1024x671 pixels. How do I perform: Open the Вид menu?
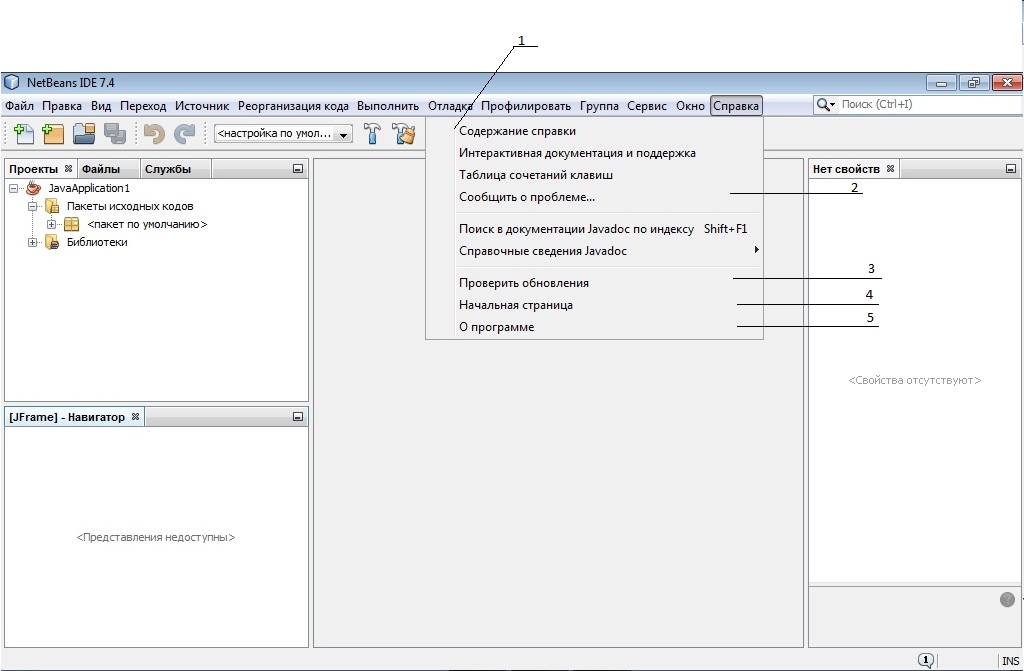(101, 106)
